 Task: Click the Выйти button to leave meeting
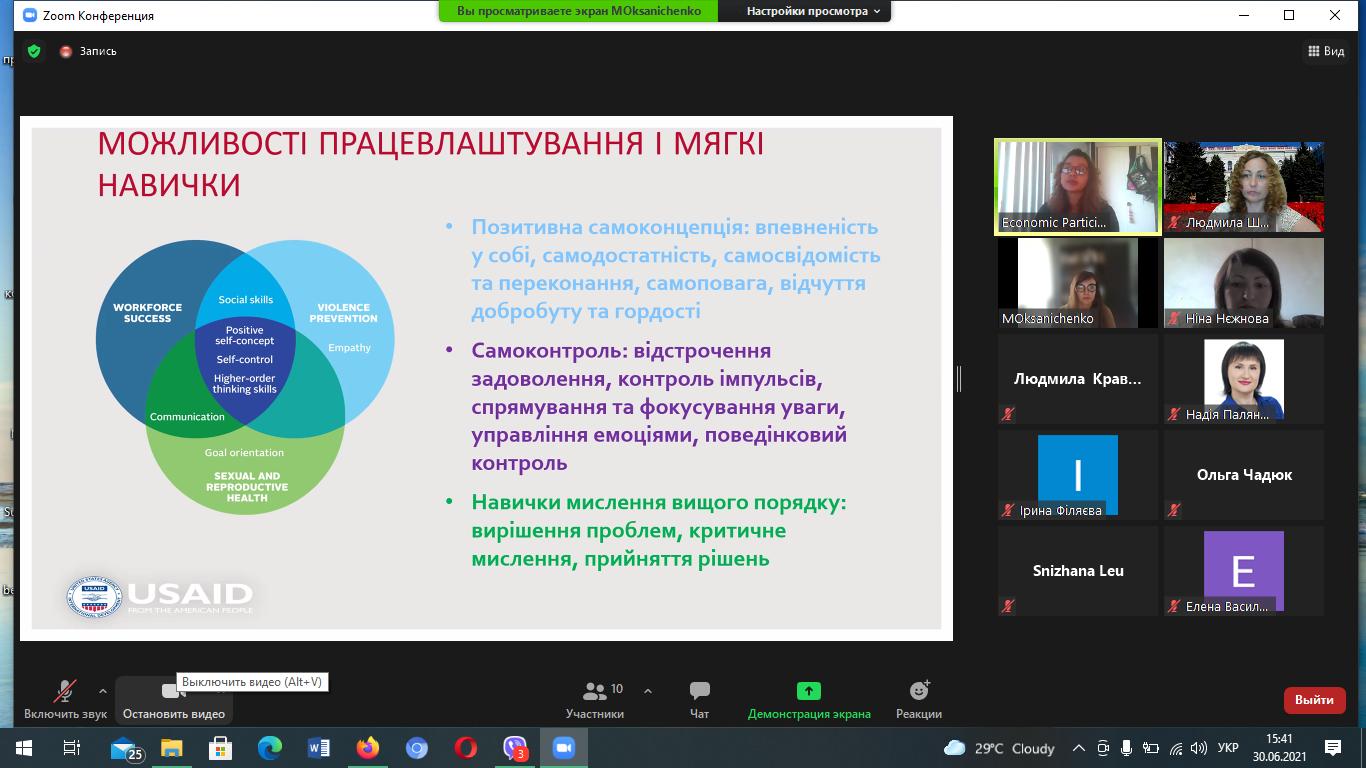pyautogui.click(x=1313, y=701)
